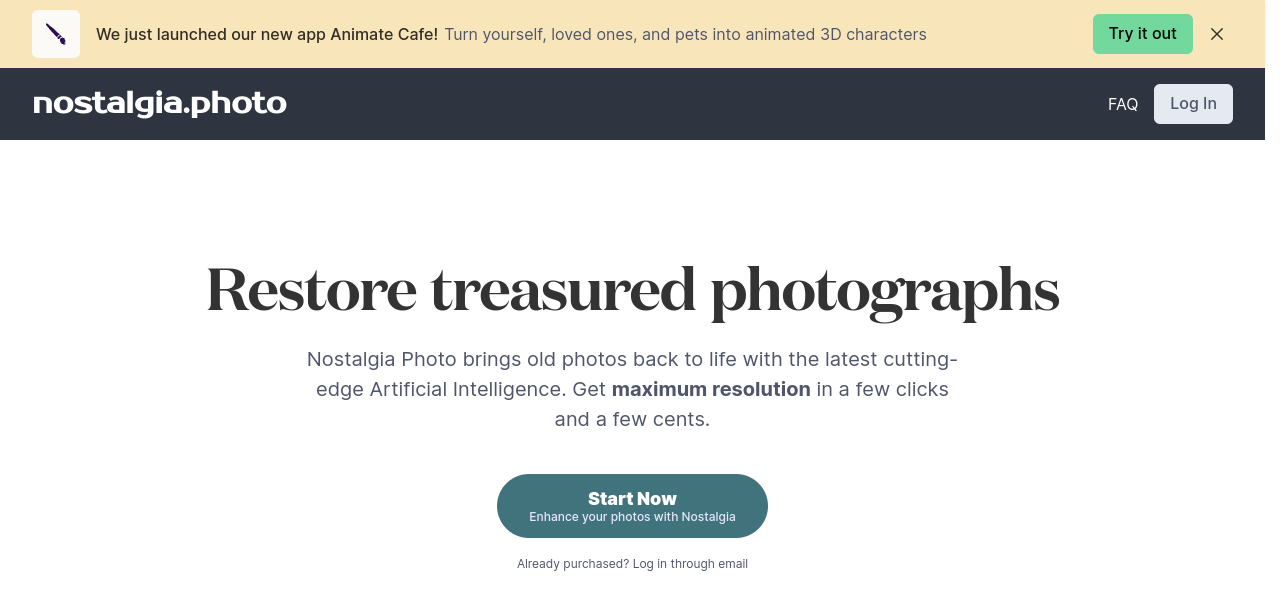Click the Enhance your photos with Nostalgia subtitle
This screenshot has height=600, width=1280.
(x=632, y=517)
